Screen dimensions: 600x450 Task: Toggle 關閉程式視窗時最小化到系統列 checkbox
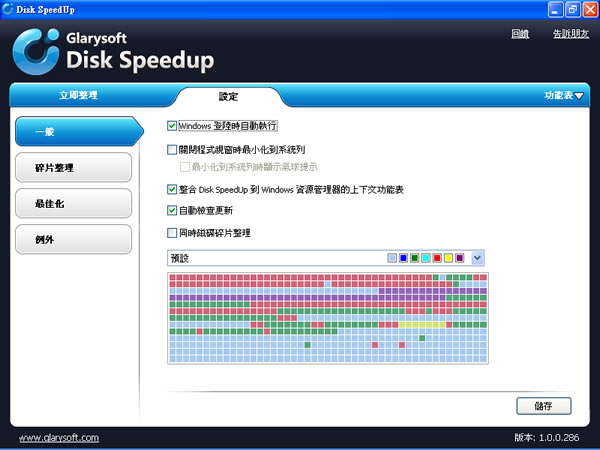(172, 149)
